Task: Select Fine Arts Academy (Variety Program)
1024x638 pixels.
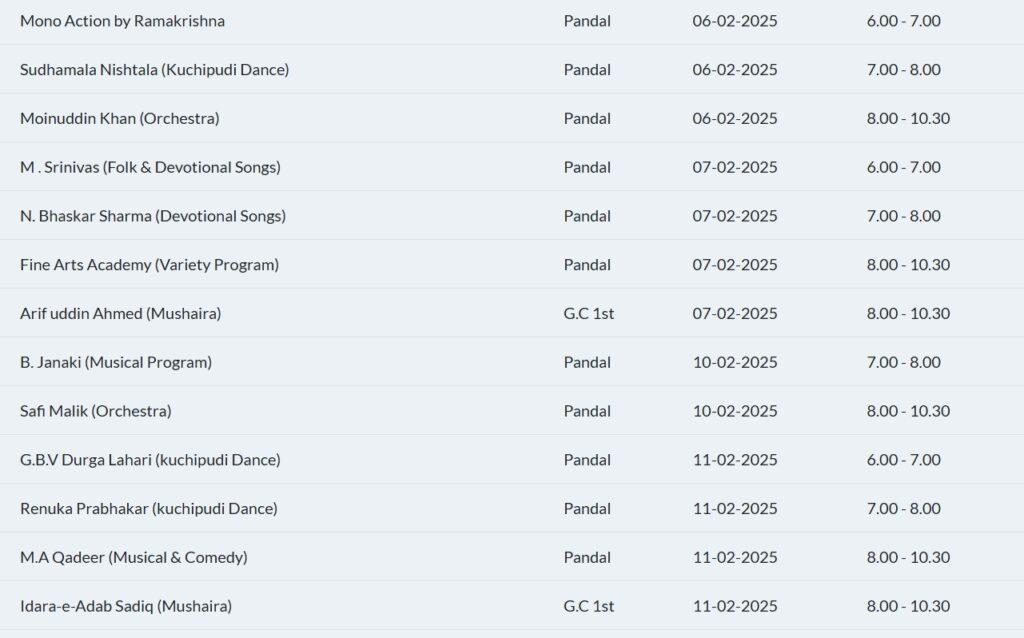Action: (149, 265)
